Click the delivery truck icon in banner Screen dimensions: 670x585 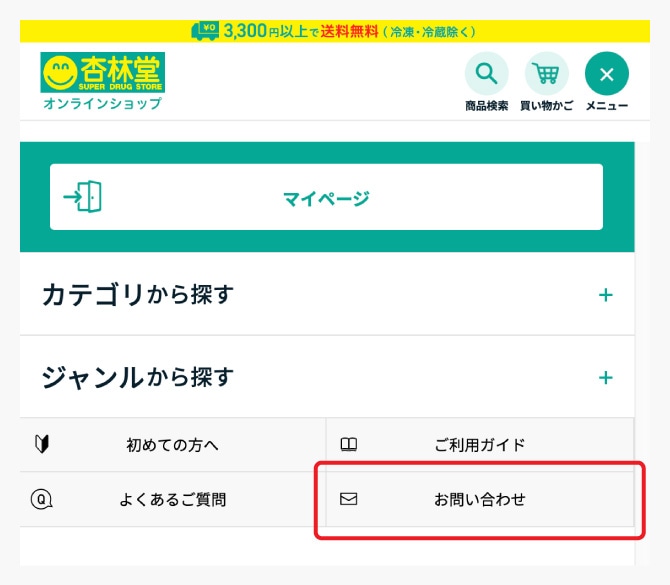point(205,31)
